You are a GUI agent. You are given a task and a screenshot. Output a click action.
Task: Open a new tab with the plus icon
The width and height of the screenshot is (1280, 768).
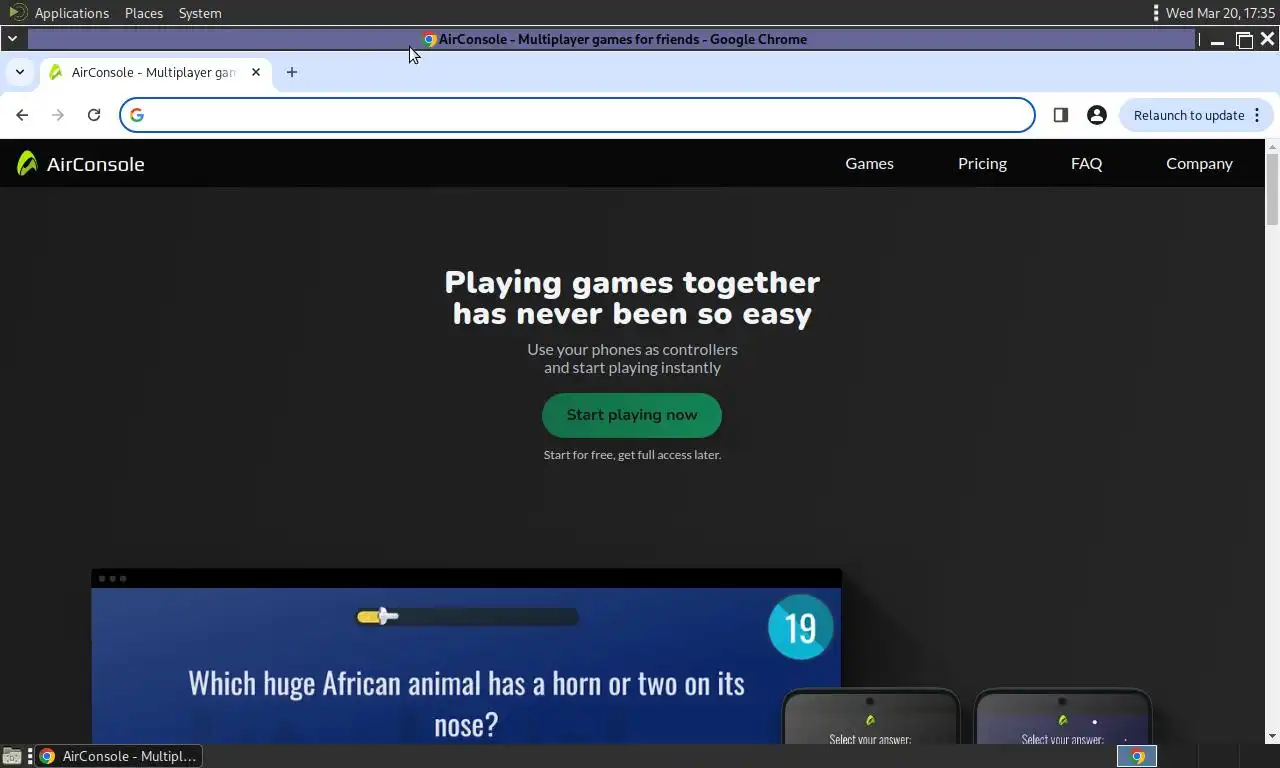292,72
